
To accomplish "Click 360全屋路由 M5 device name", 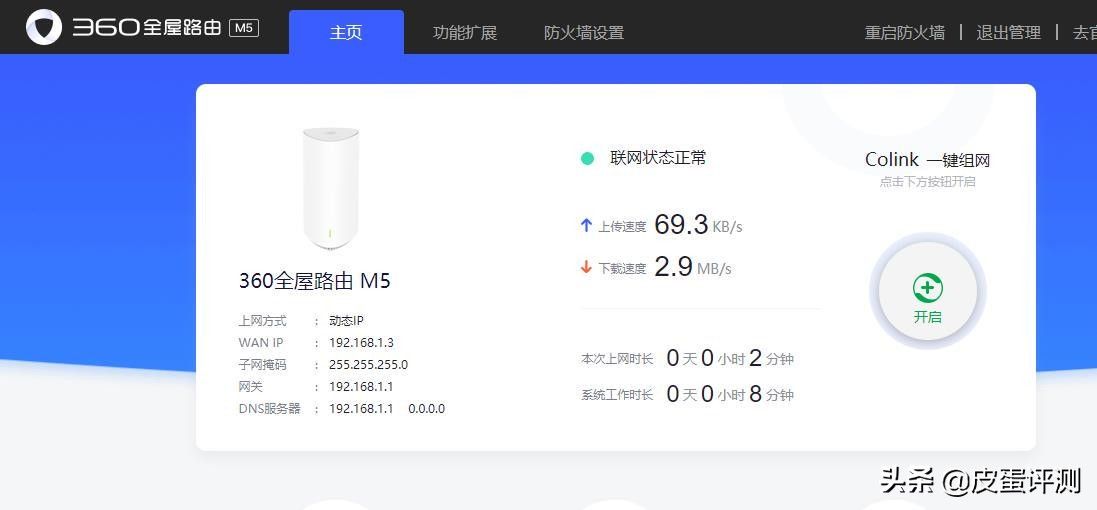I will (x=315, y=281).
